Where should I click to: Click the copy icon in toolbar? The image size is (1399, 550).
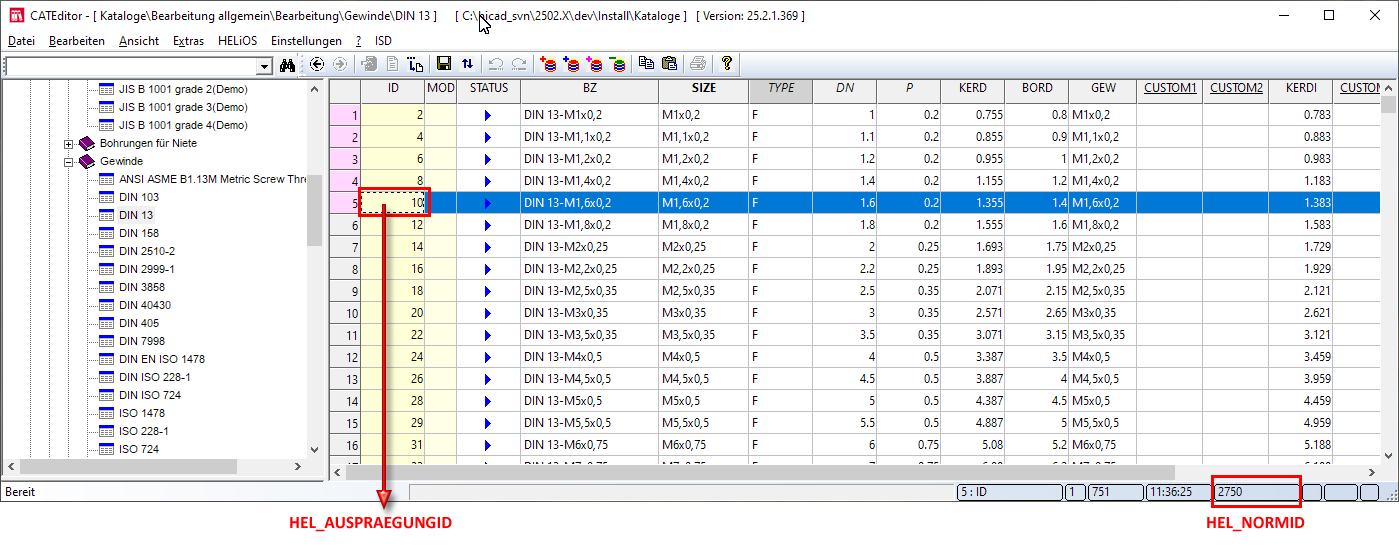(x=646, y=65)
